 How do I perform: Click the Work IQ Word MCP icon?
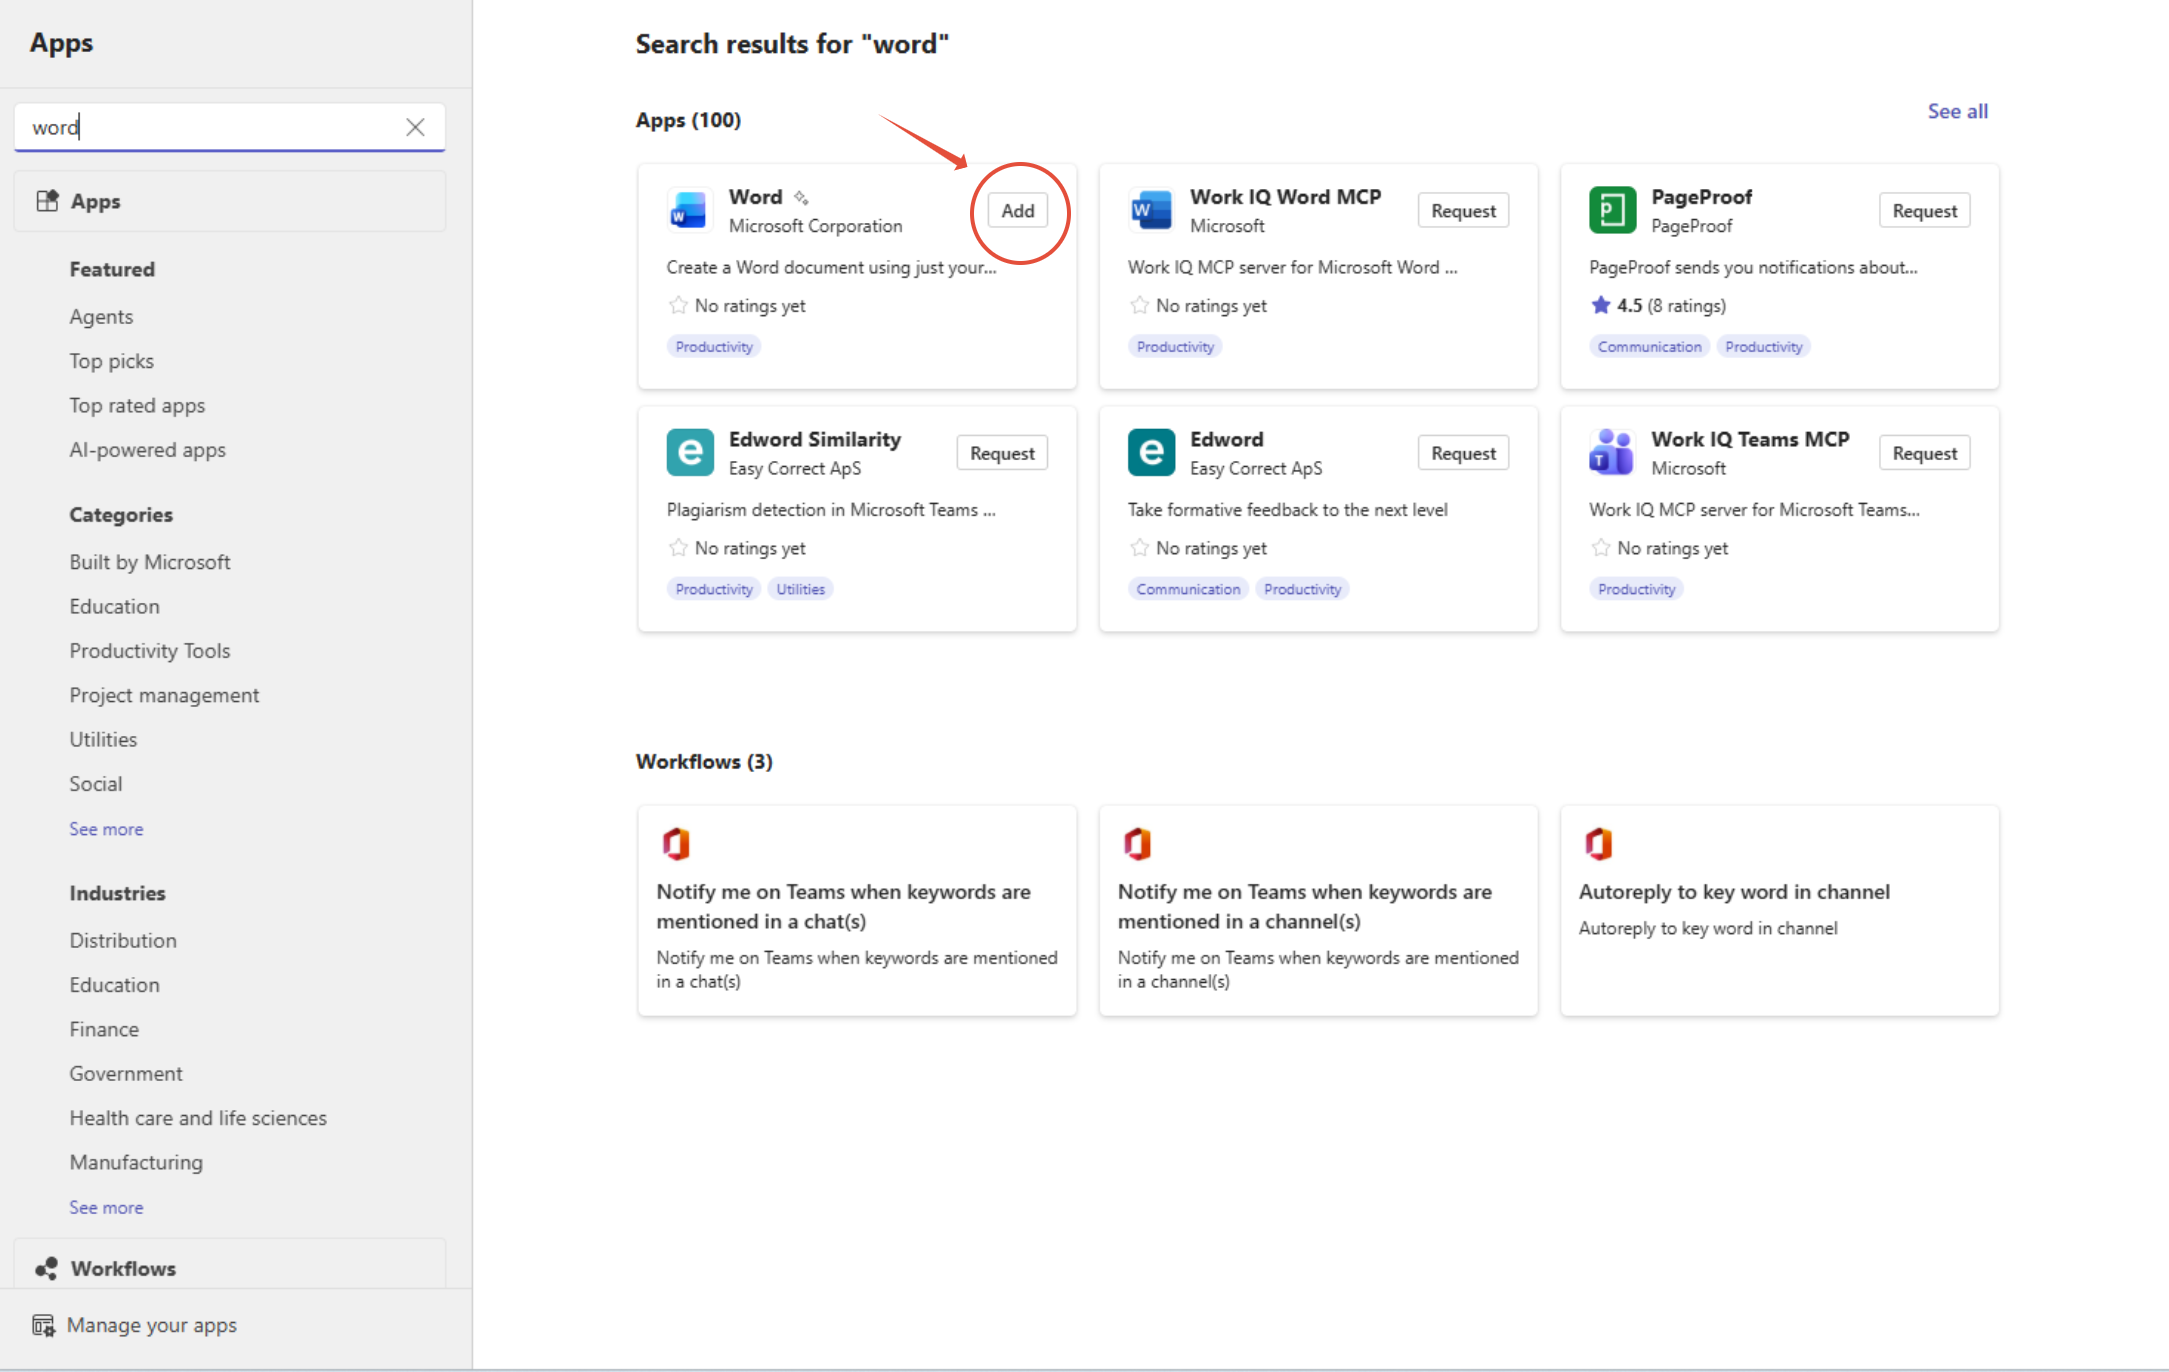coord(1150,210)
